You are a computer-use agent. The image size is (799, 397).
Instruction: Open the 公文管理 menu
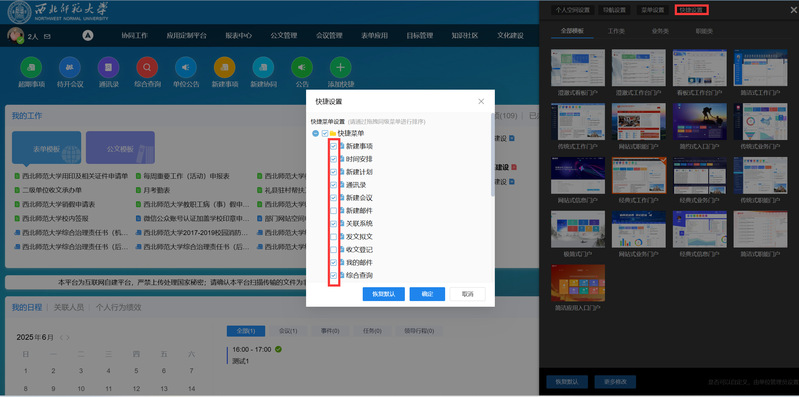point(284,36)
